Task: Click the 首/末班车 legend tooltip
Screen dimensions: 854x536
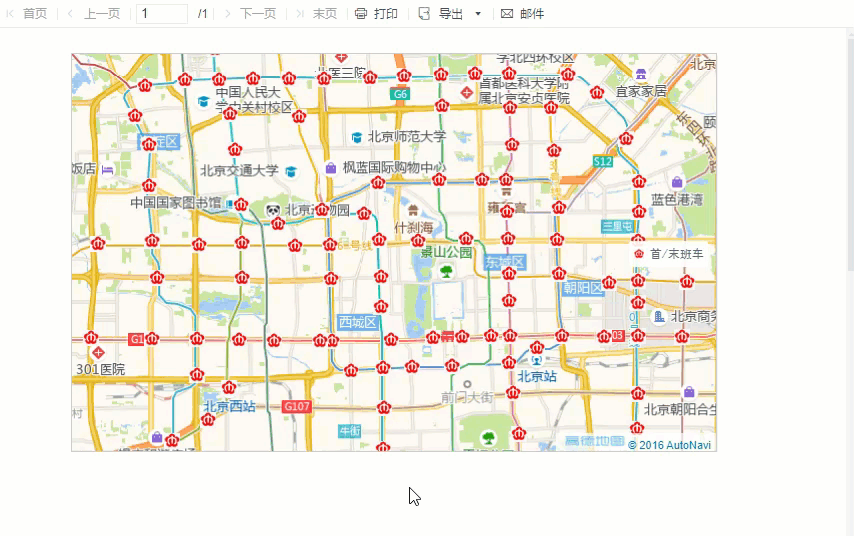Action: point(670,254)
